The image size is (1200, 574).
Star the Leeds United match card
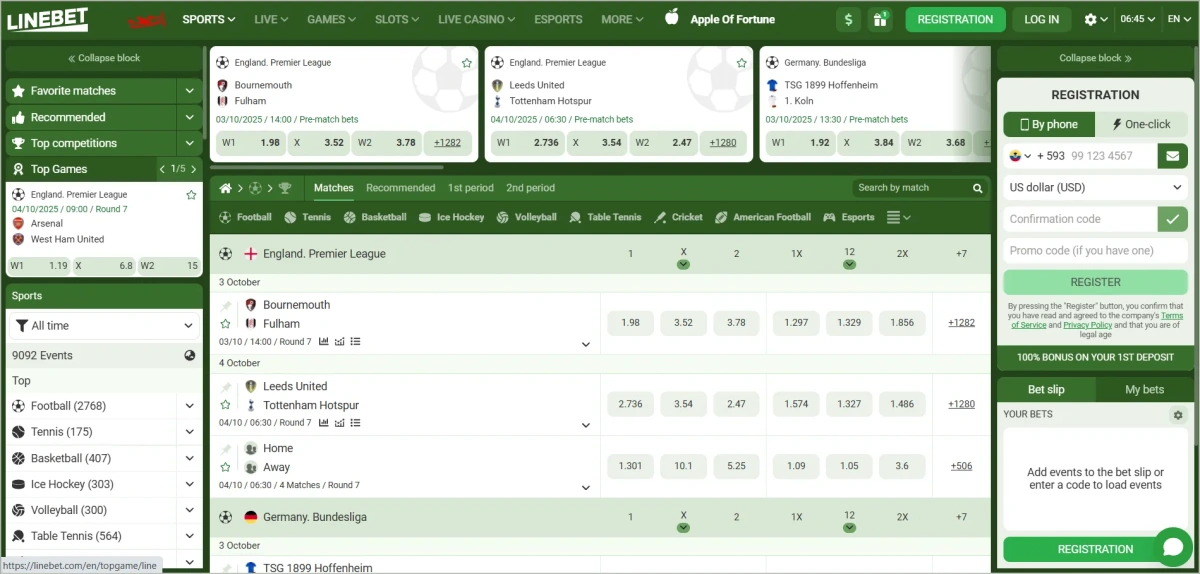tap(741, 63)
